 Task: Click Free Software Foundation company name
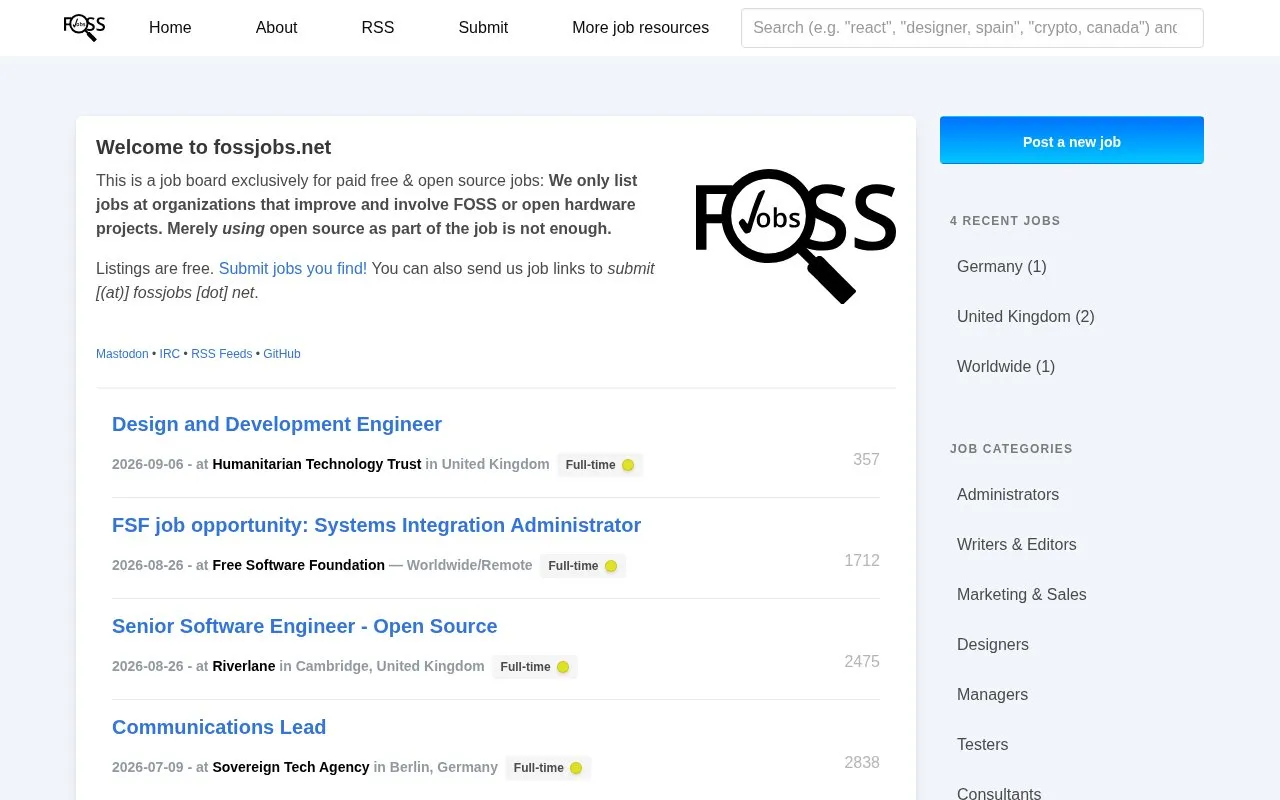click(x=299, y=565)
